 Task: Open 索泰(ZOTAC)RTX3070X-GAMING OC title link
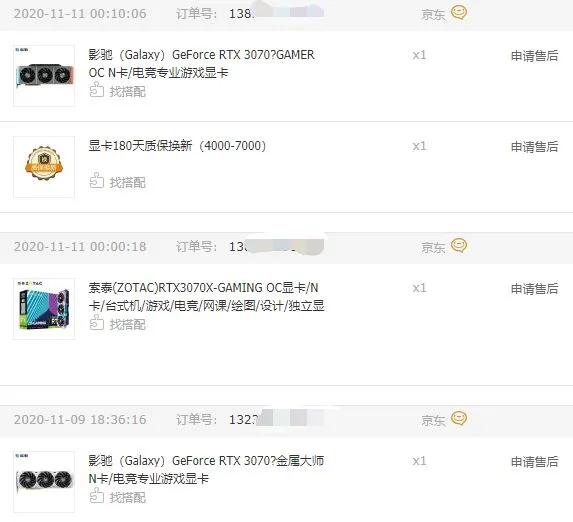point(206,296)
